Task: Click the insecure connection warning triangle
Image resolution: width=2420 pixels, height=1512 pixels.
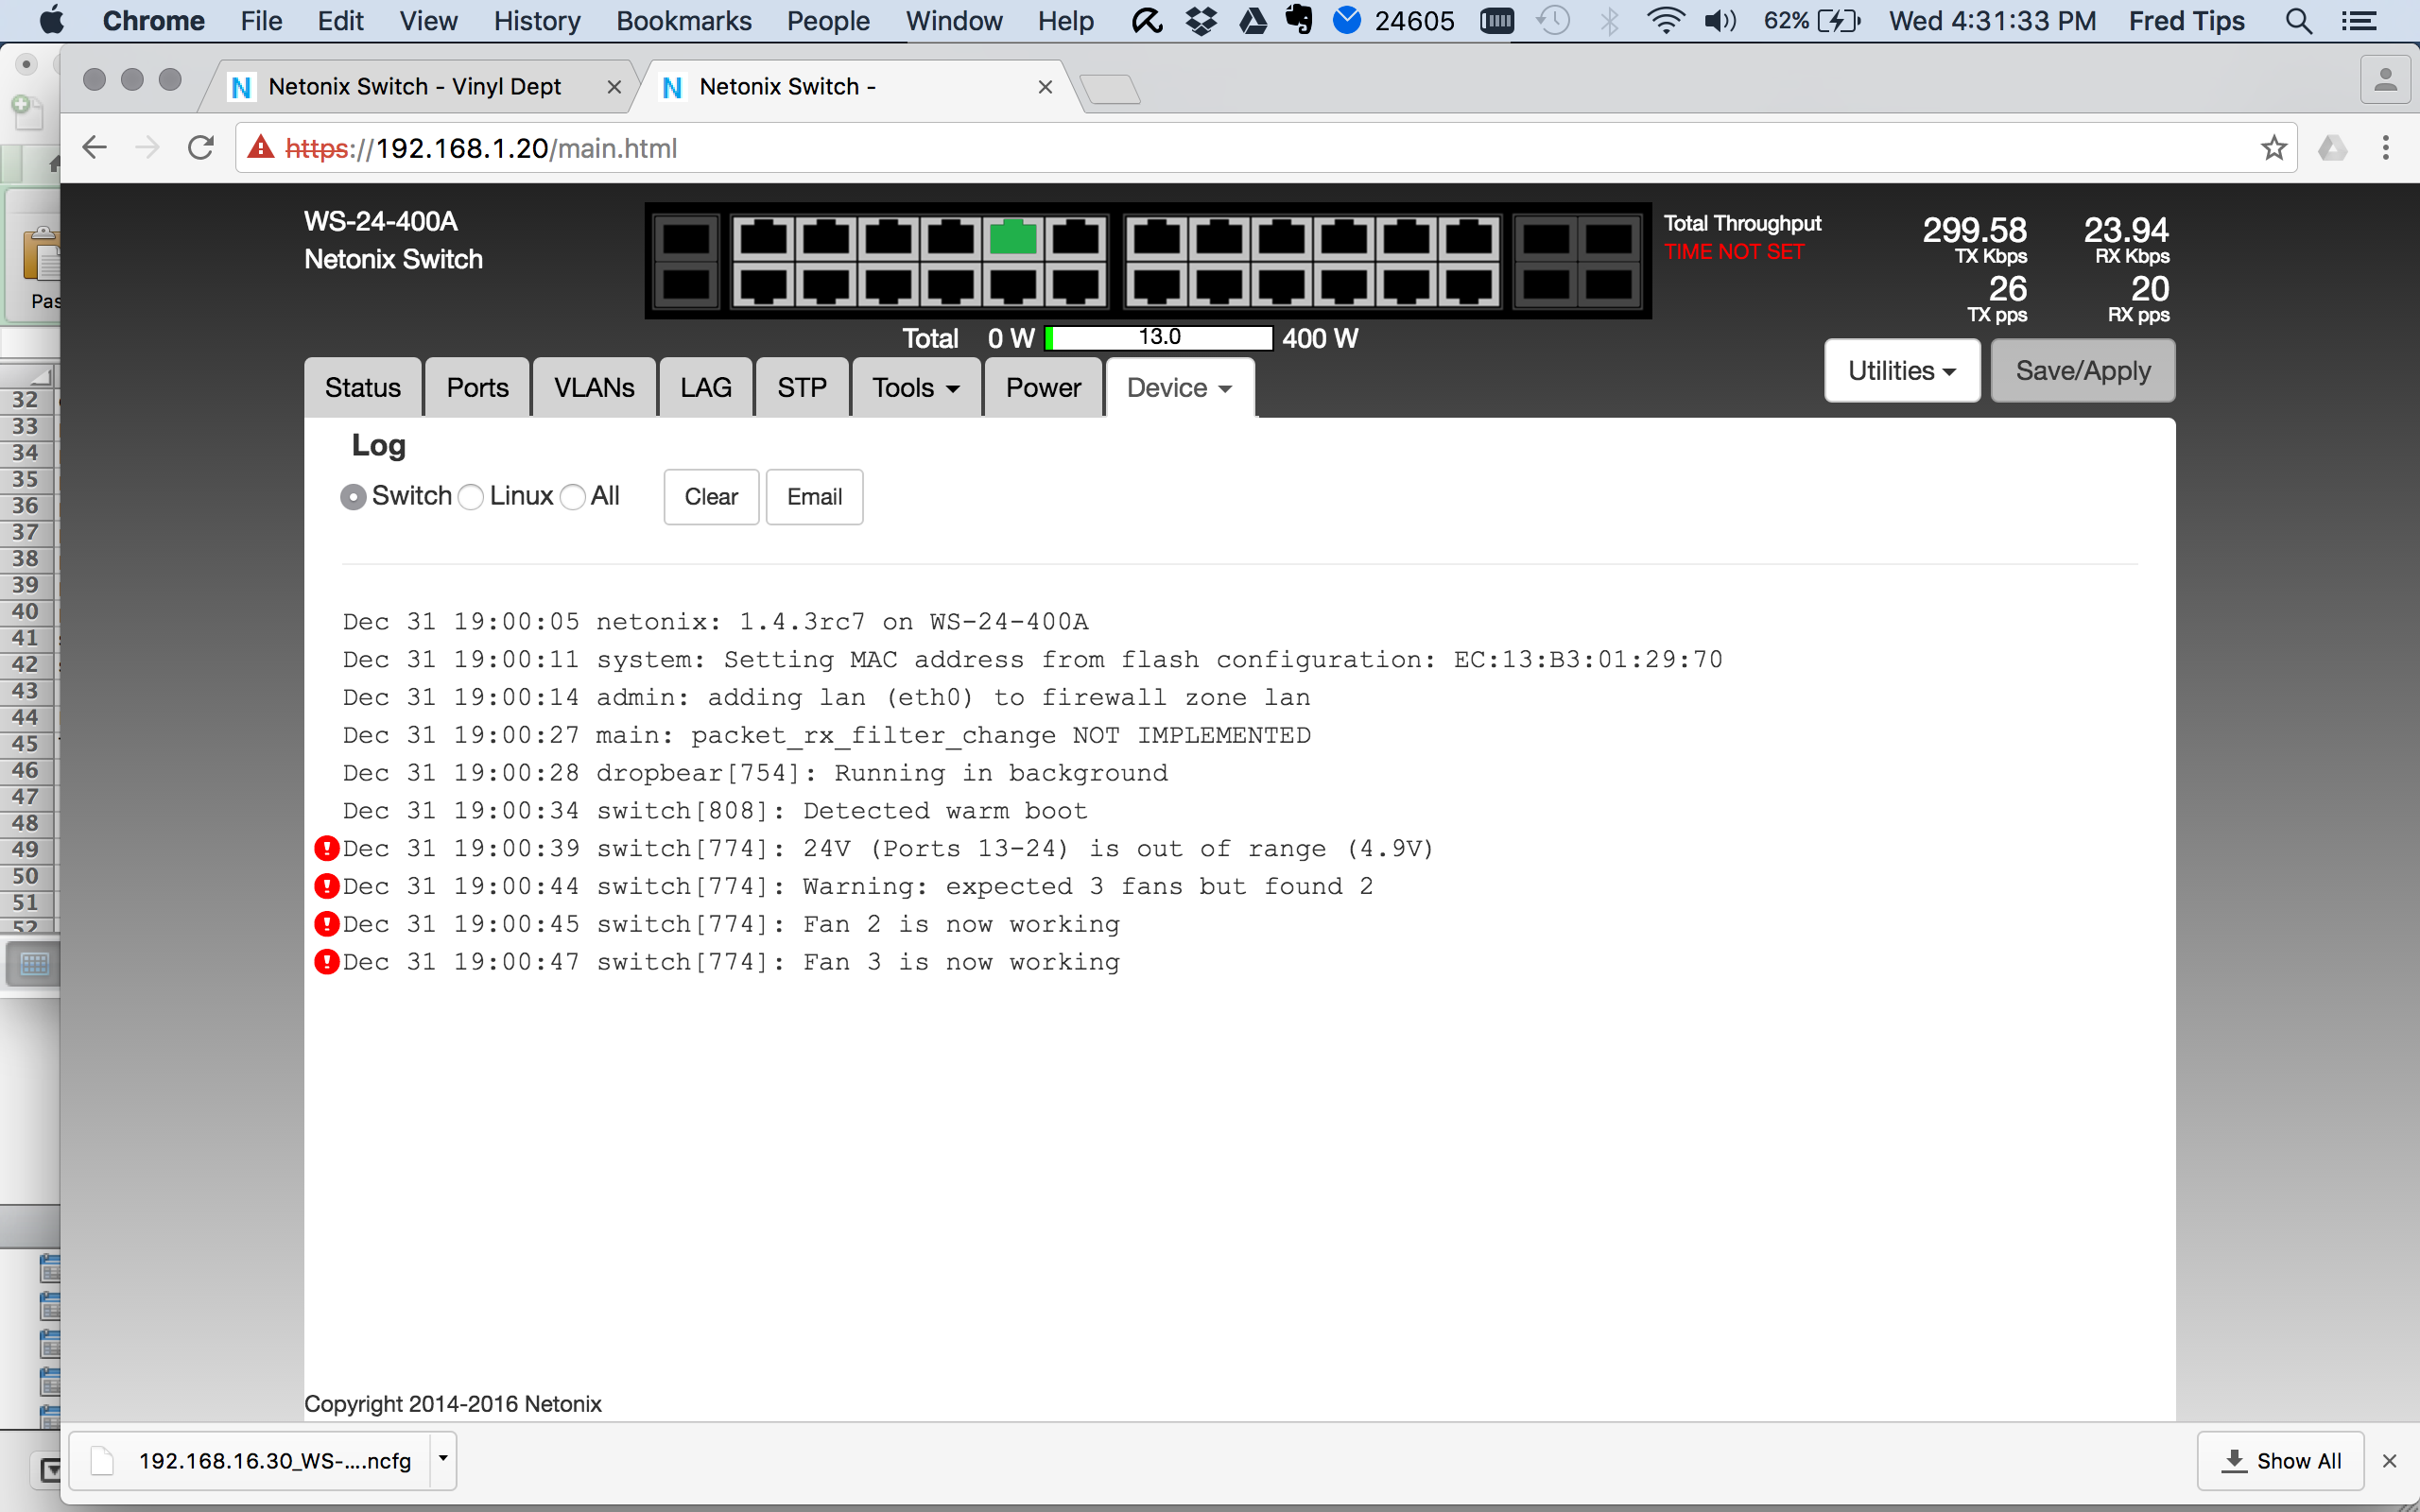Action: click(x=261, y=148)
